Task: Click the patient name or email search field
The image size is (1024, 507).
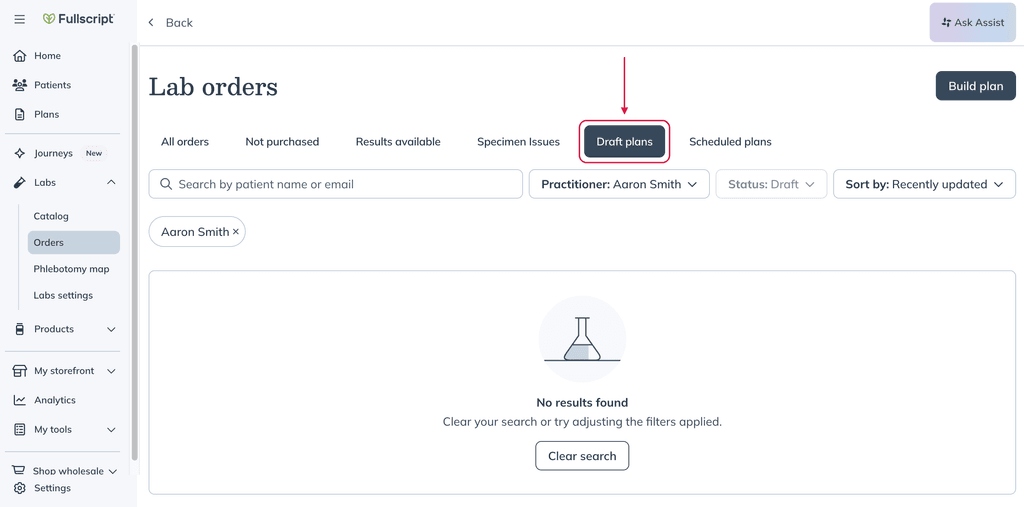Action: pyautogui.click(x=336, y=184)
